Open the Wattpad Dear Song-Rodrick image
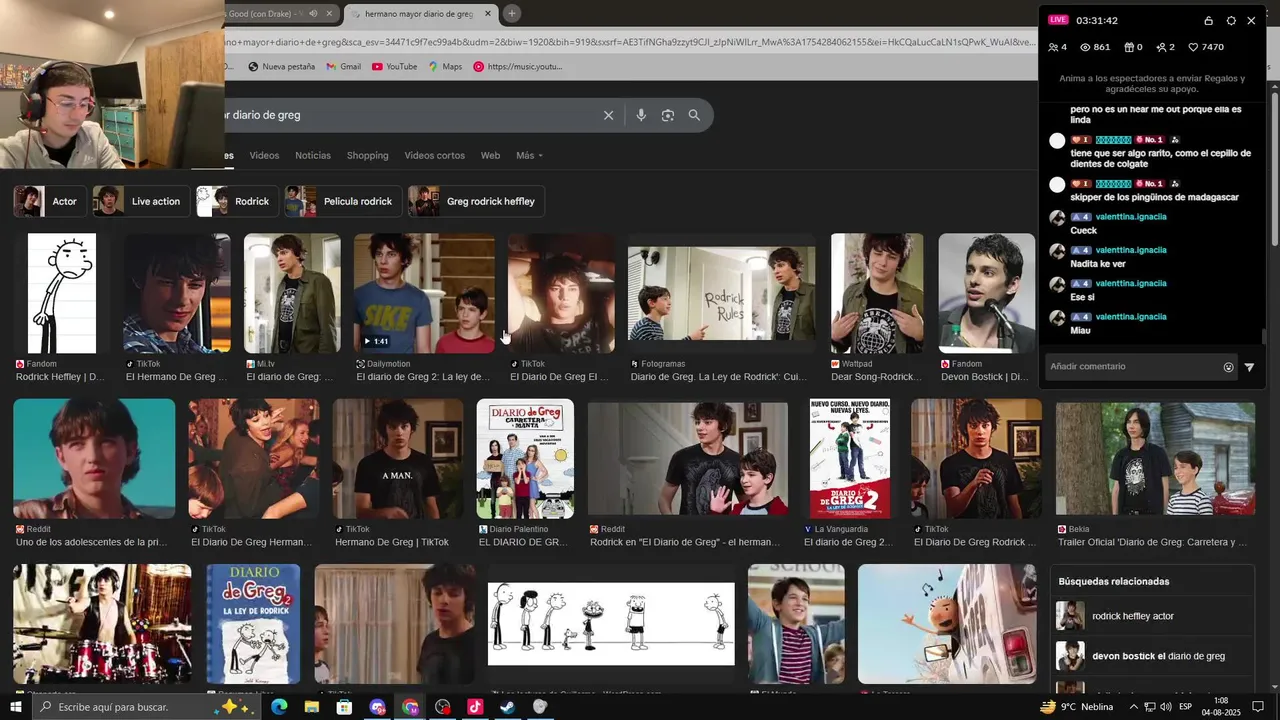1280x720 pixels. click(x=877, y=293)
